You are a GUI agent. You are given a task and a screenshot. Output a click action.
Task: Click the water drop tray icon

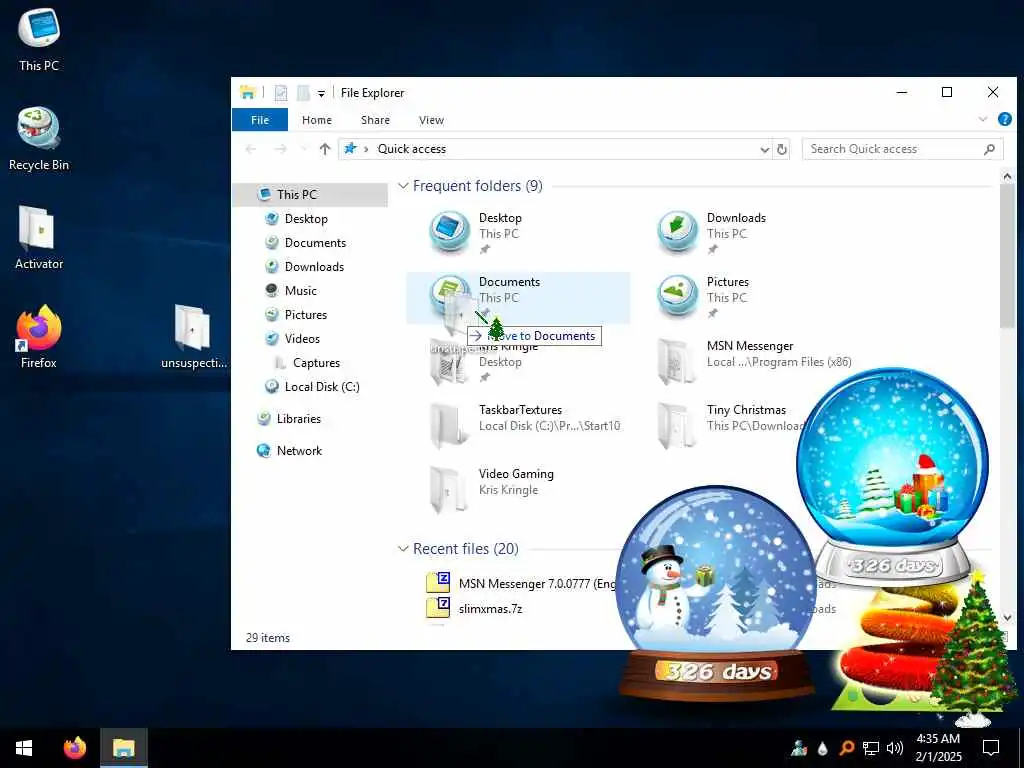pyautogui.click(x=823, y=748)
